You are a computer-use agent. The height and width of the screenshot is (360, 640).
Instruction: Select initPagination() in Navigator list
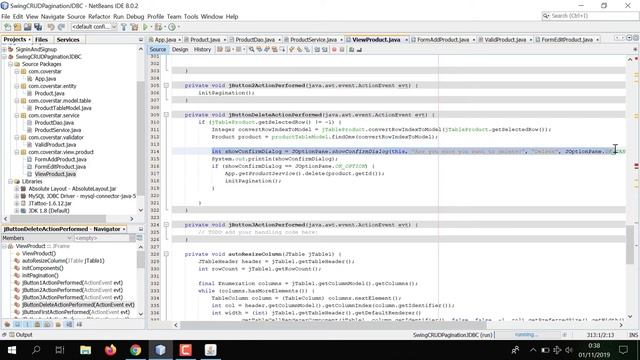[x=40, y=276]
